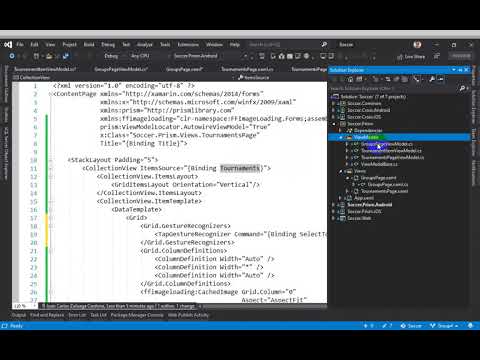Open the Tools menu
This screenshot has width=480, height=360.
pyautogui.click(x=165, y=44)
